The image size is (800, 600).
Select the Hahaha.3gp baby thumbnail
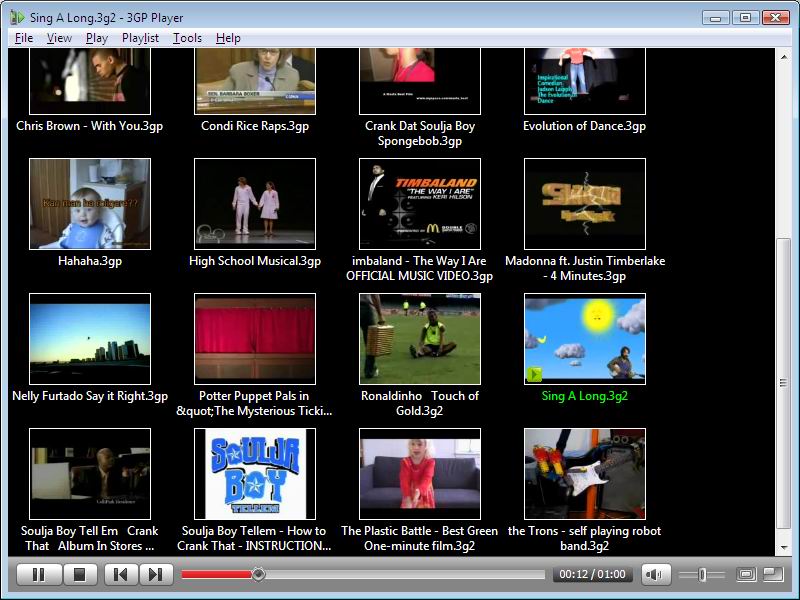[x=90, y=204]
